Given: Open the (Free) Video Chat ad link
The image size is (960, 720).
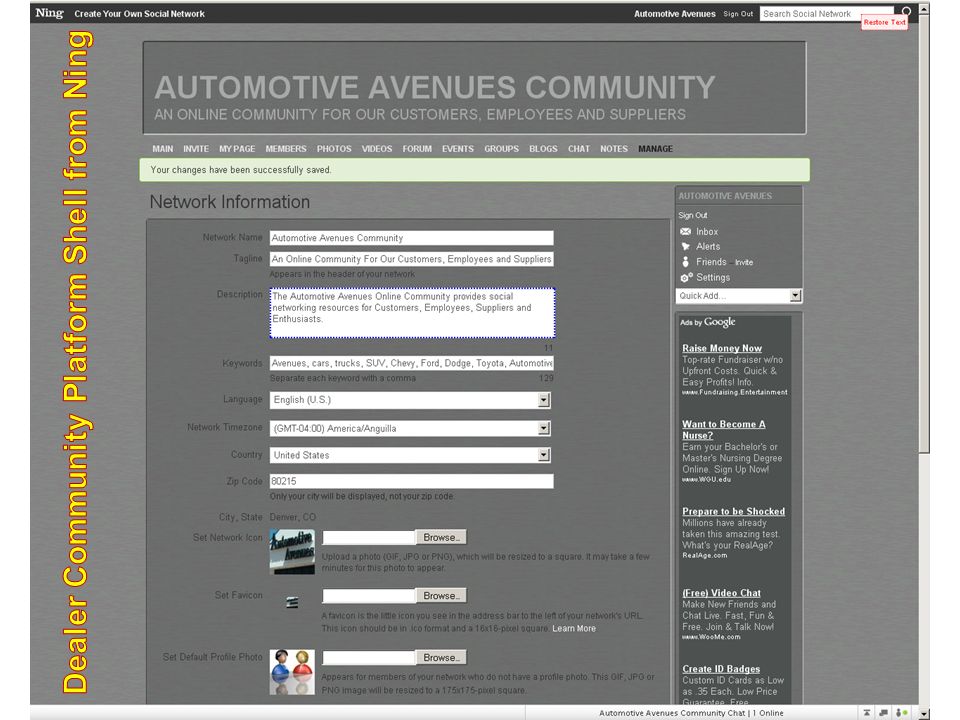Looking at the screenshot, I should (x=721, y=593).
